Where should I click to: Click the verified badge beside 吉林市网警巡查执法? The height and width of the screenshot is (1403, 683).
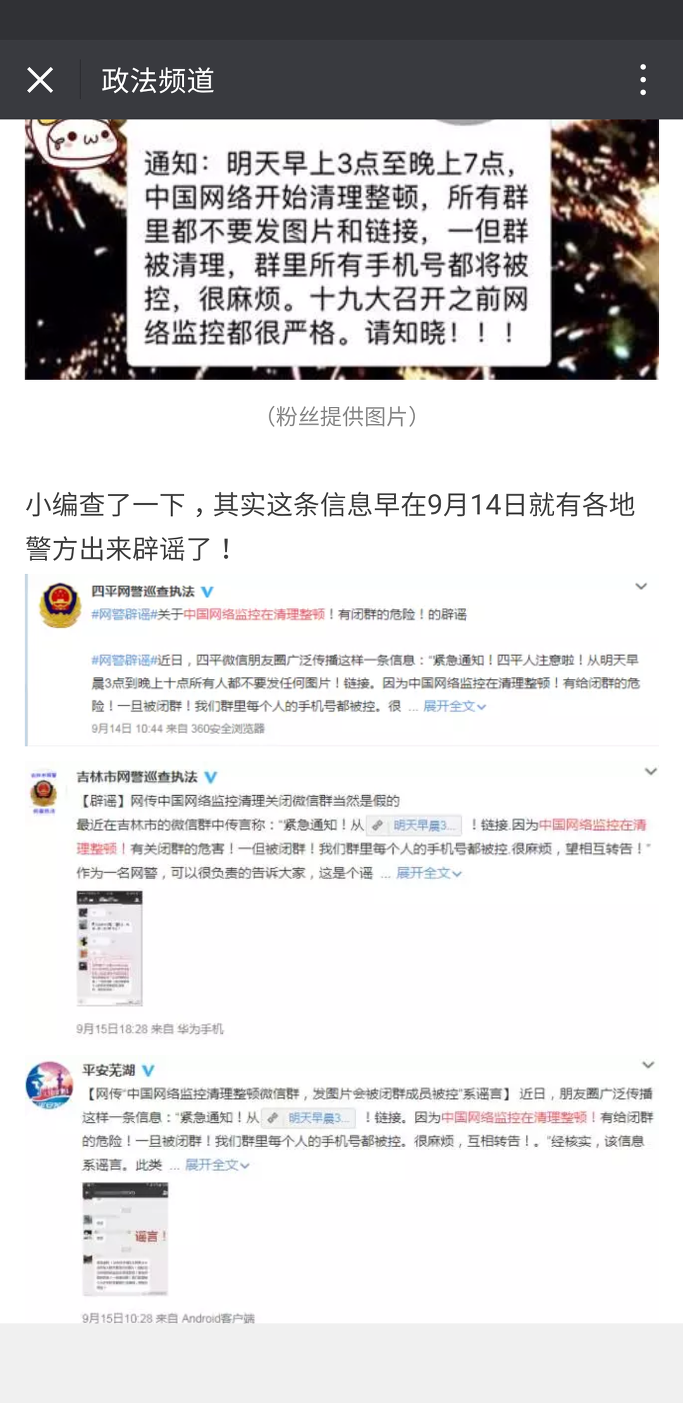(x=211, y=777)
